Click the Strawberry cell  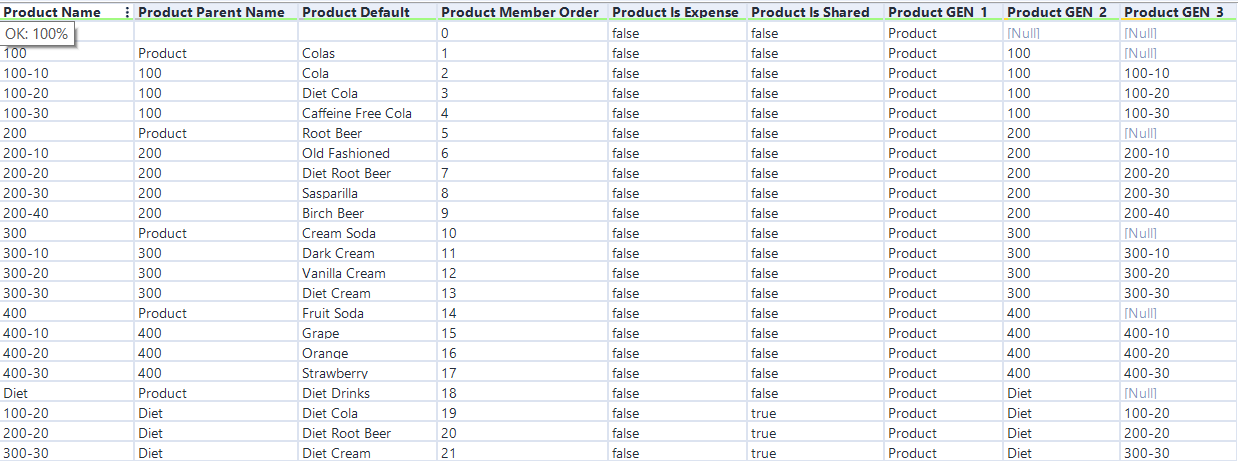click(335, 373)
